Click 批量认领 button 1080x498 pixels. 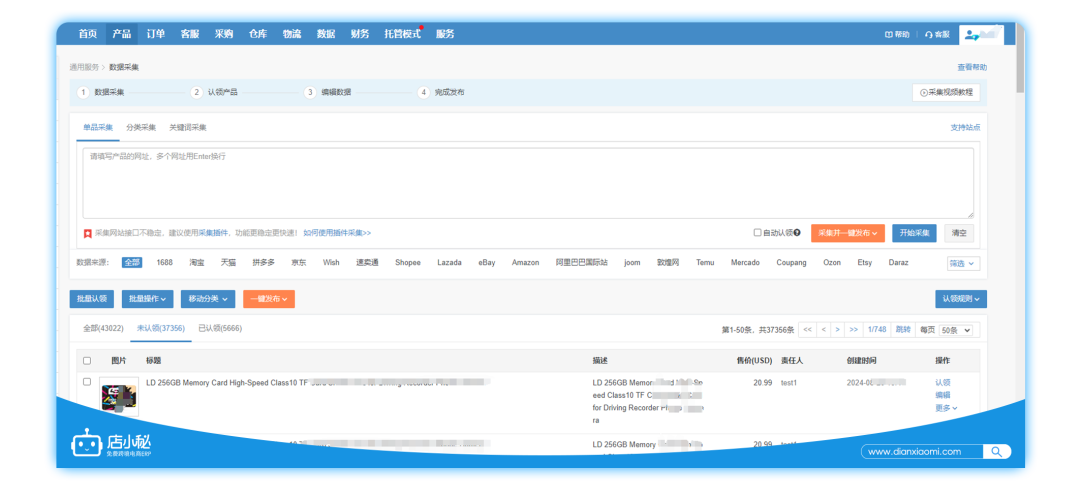[x=92, y=299]
